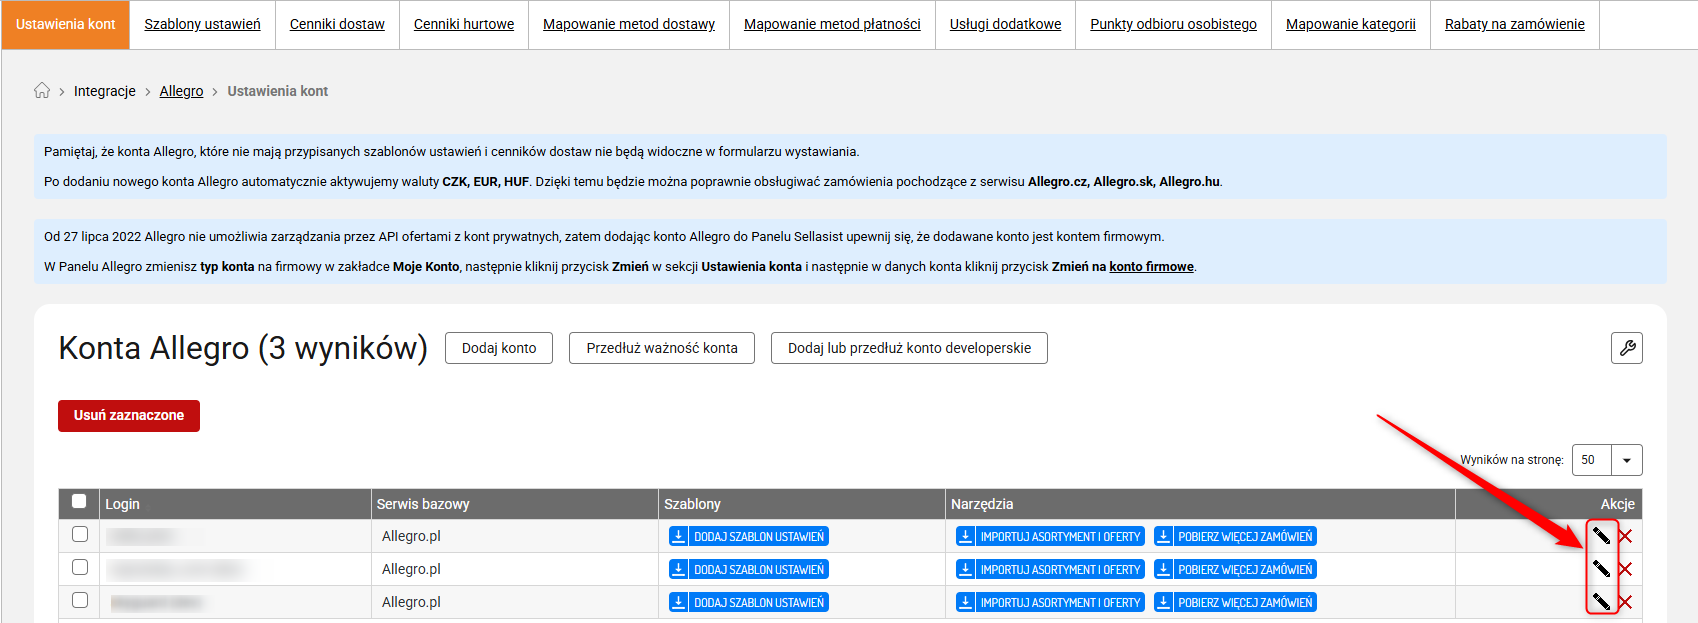Switch to Mapowanie kategorii tab

pos(1351,24)
